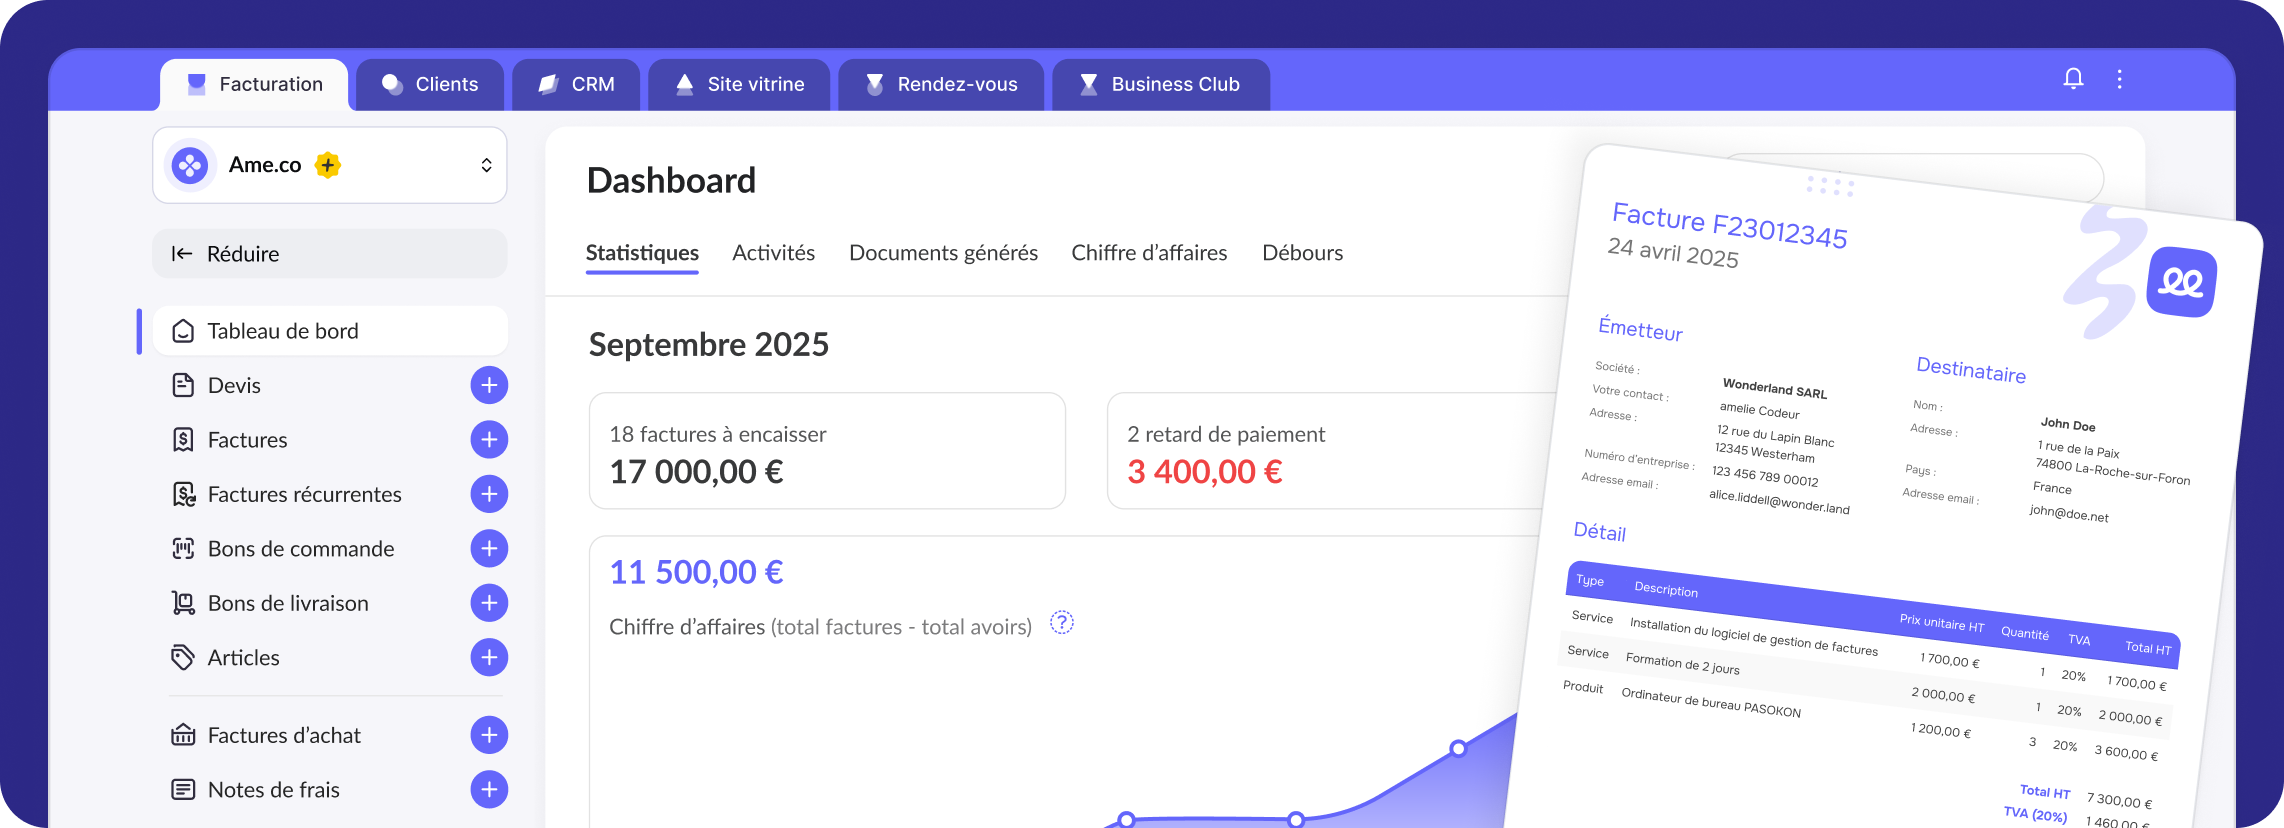The image size is (2284, 828).
Task: Click the Devis document icon
Action: [183, 385]
